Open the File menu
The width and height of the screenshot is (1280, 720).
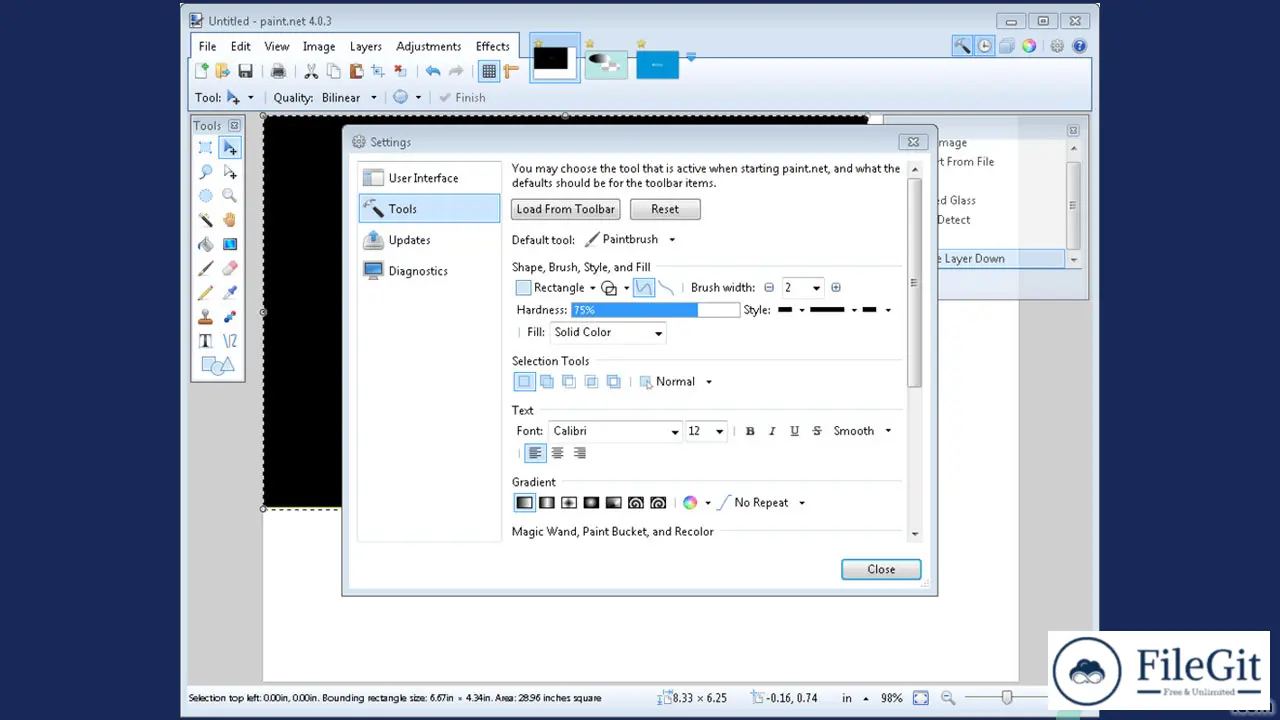click(x=207, y=46)
